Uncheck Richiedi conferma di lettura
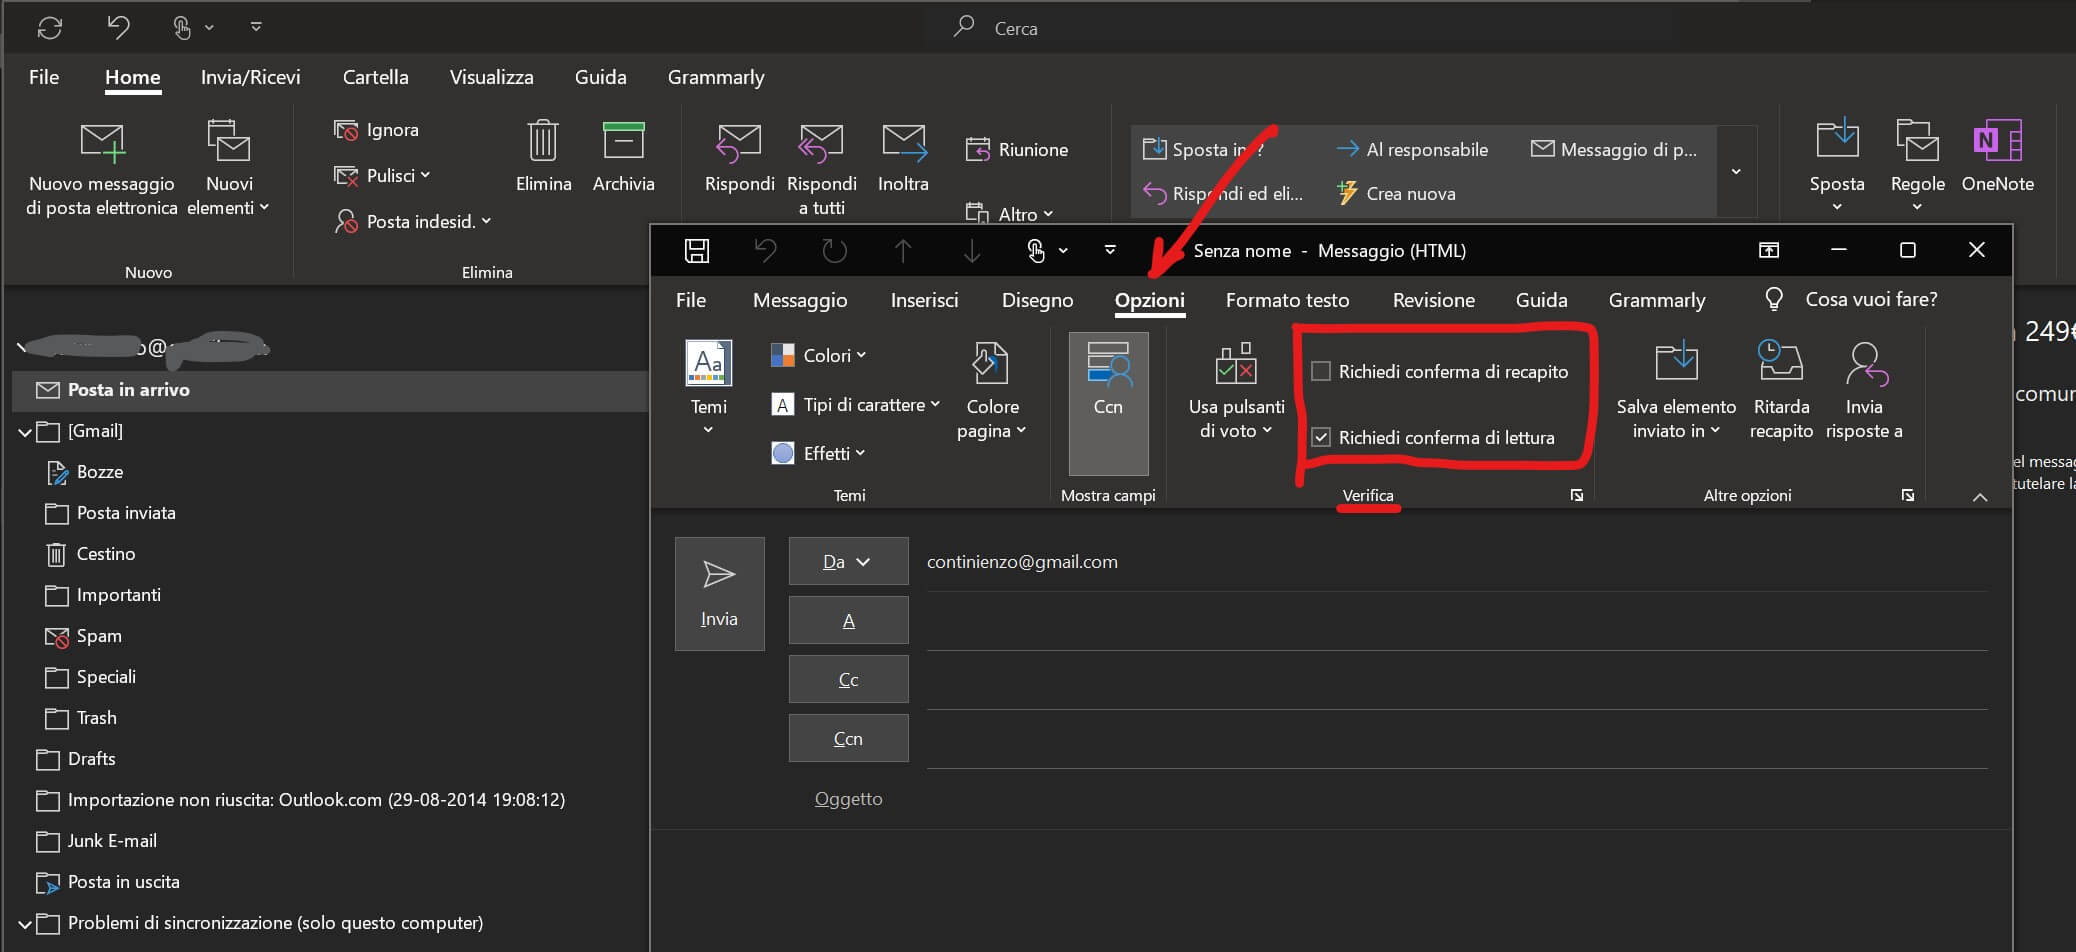This screenshot has width=2076, height=952. [x=1321, y=438]
